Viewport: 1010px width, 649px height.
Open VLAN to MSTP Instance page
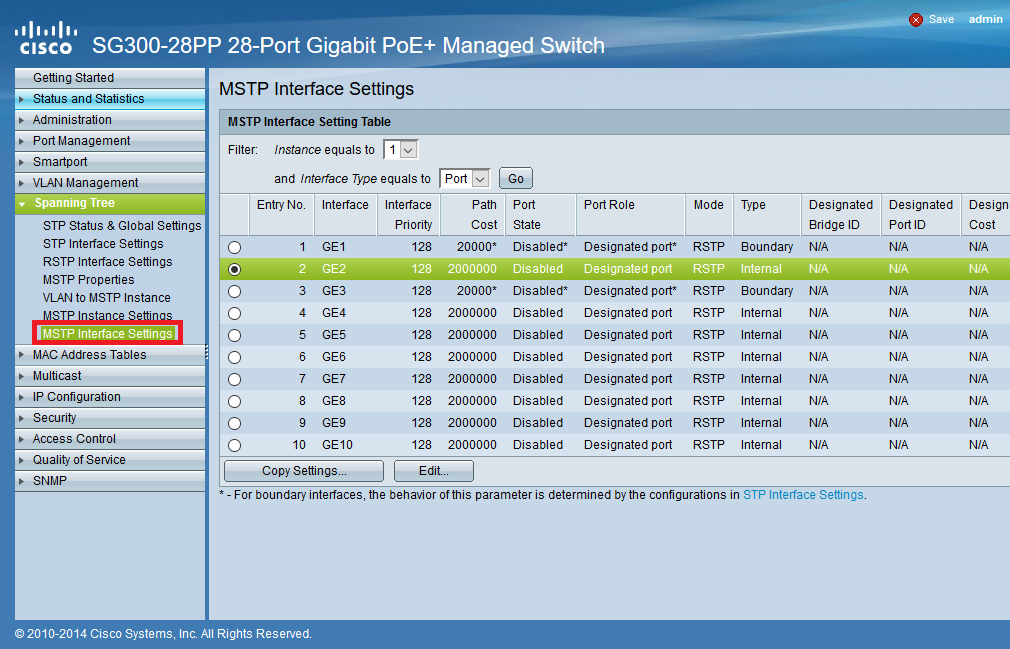tap(106, 298)
